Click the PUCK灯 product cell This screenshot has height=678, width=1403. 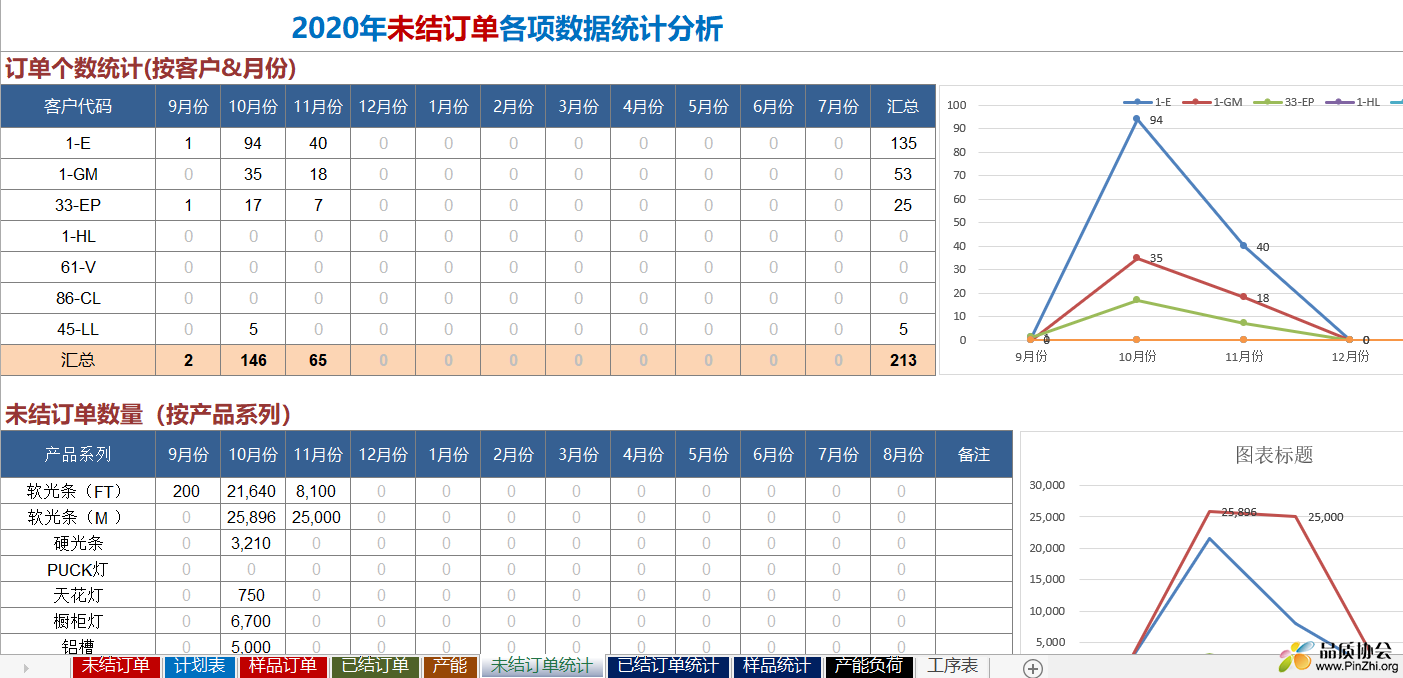[78, 569]
